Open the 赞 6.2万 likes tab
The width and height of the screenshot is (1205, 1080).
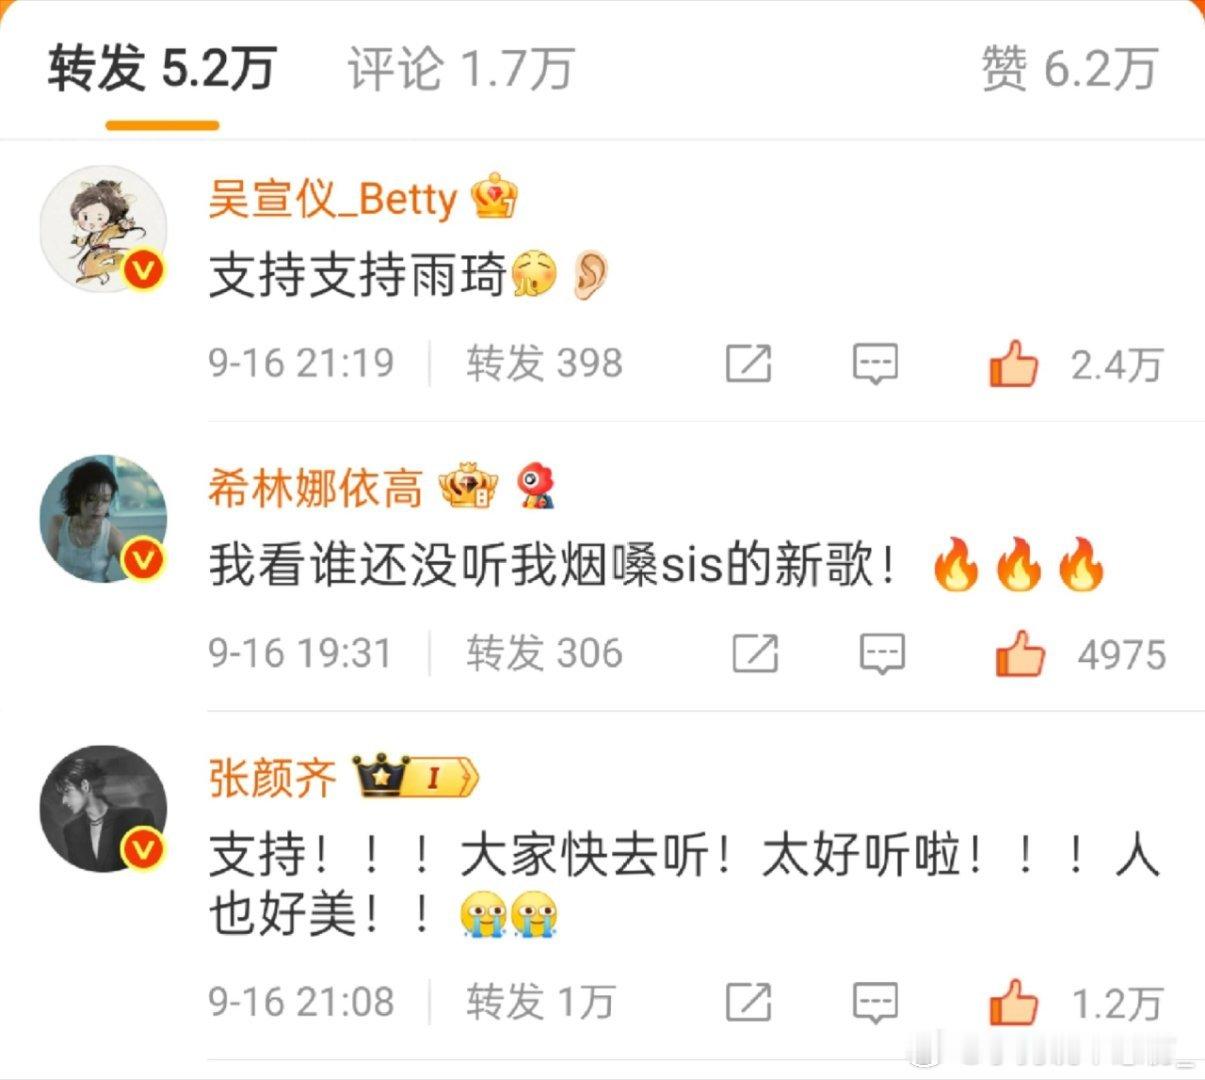click(x=1070, y=70)
